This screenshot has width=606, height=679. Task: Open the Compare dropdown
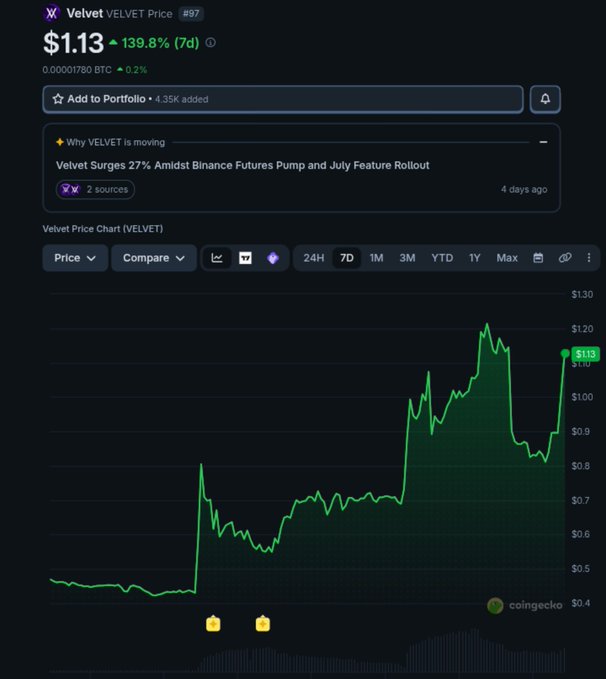(154, 258)
